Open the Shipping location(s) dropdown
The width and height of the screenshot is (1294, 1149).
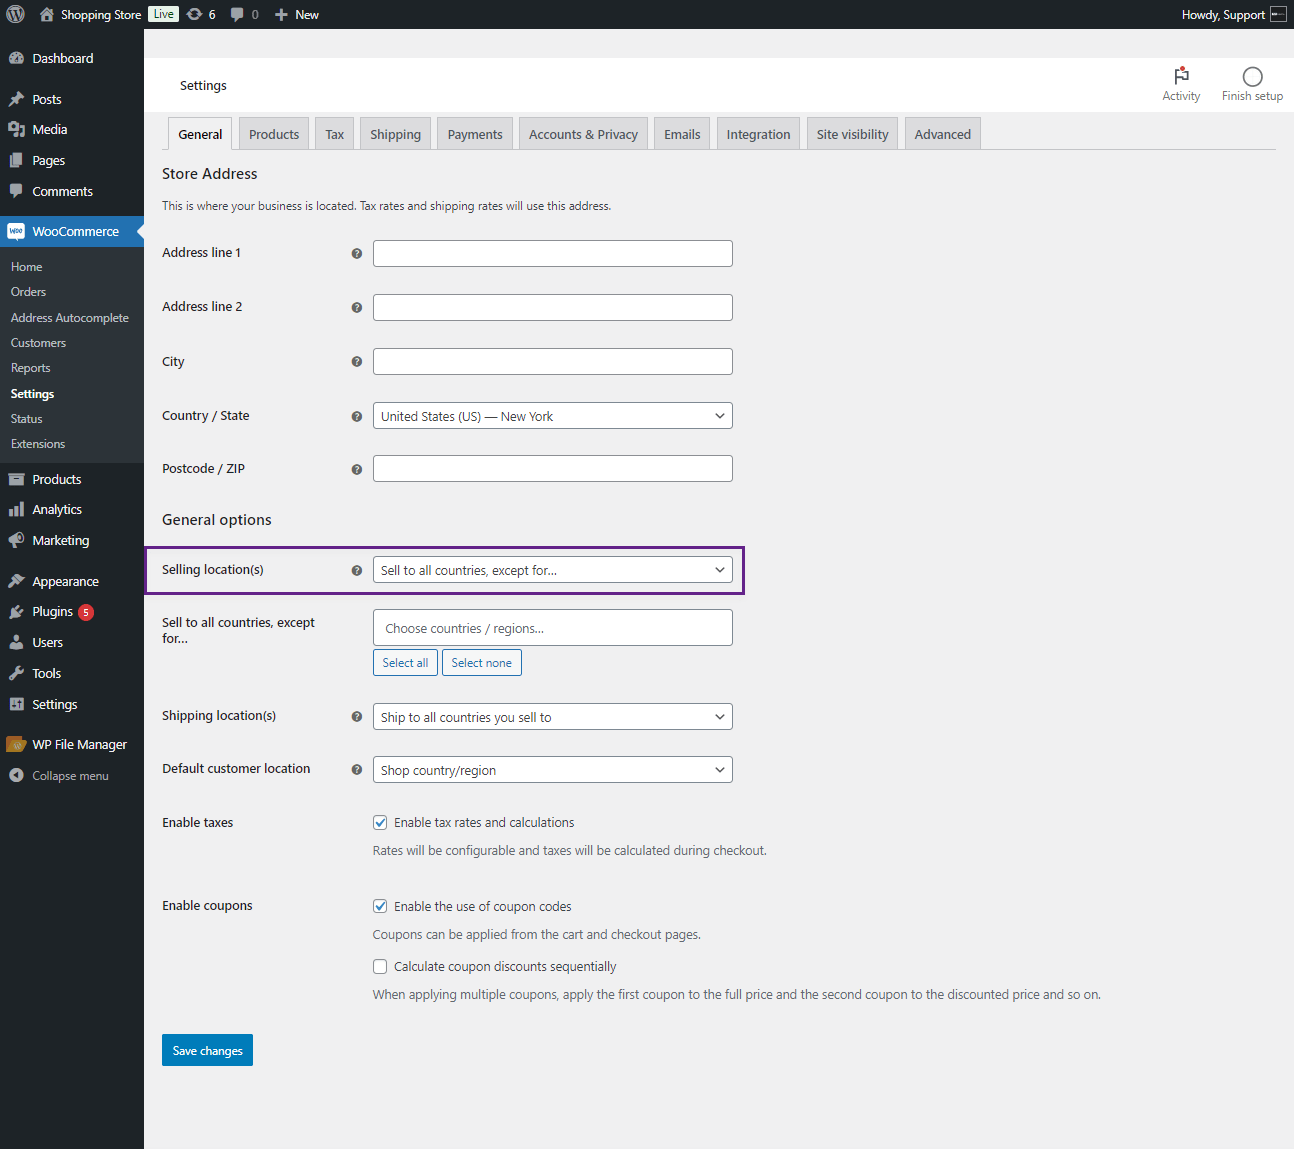tap(552, 716)
